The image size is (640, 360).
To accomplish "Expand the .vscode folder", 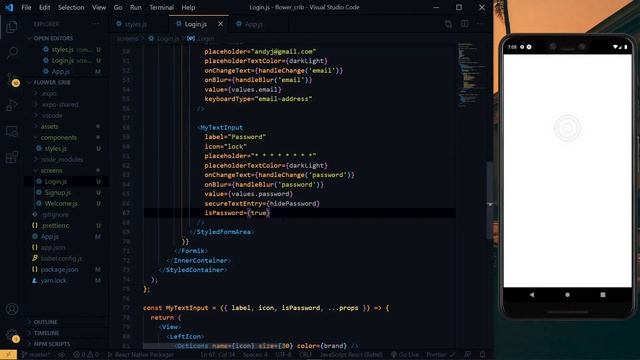I will click(52, 116).
